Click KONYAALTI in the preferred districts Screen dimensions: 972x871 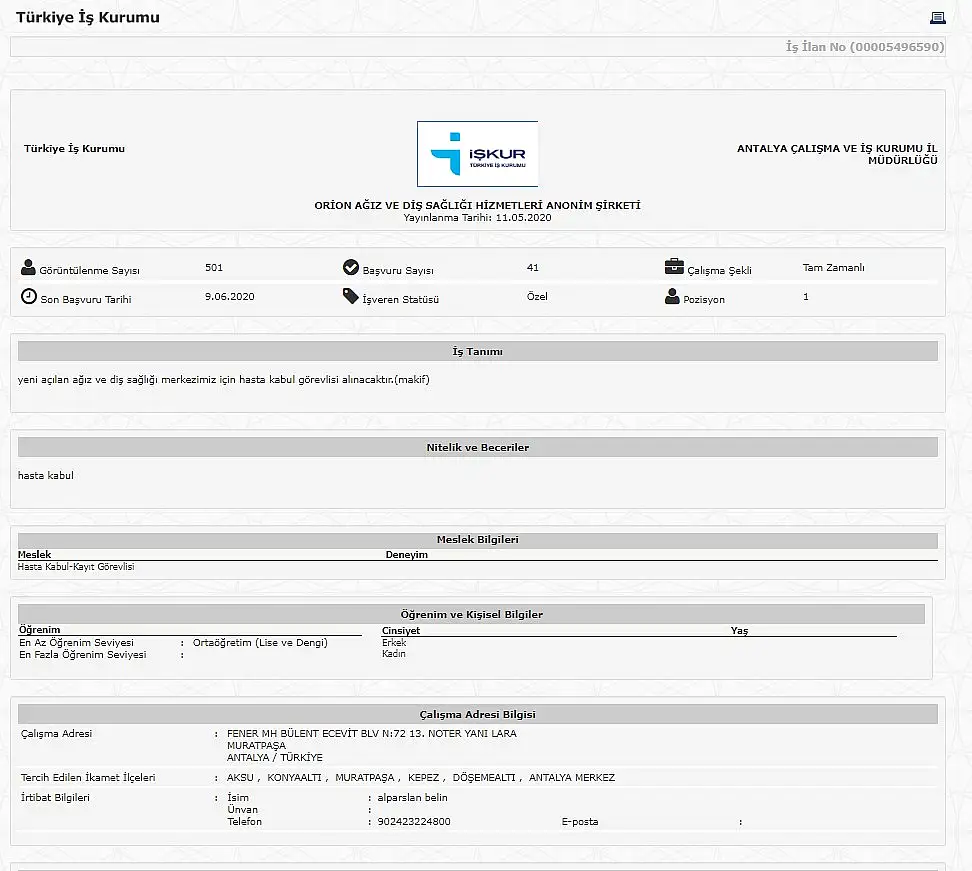(294, 777)
